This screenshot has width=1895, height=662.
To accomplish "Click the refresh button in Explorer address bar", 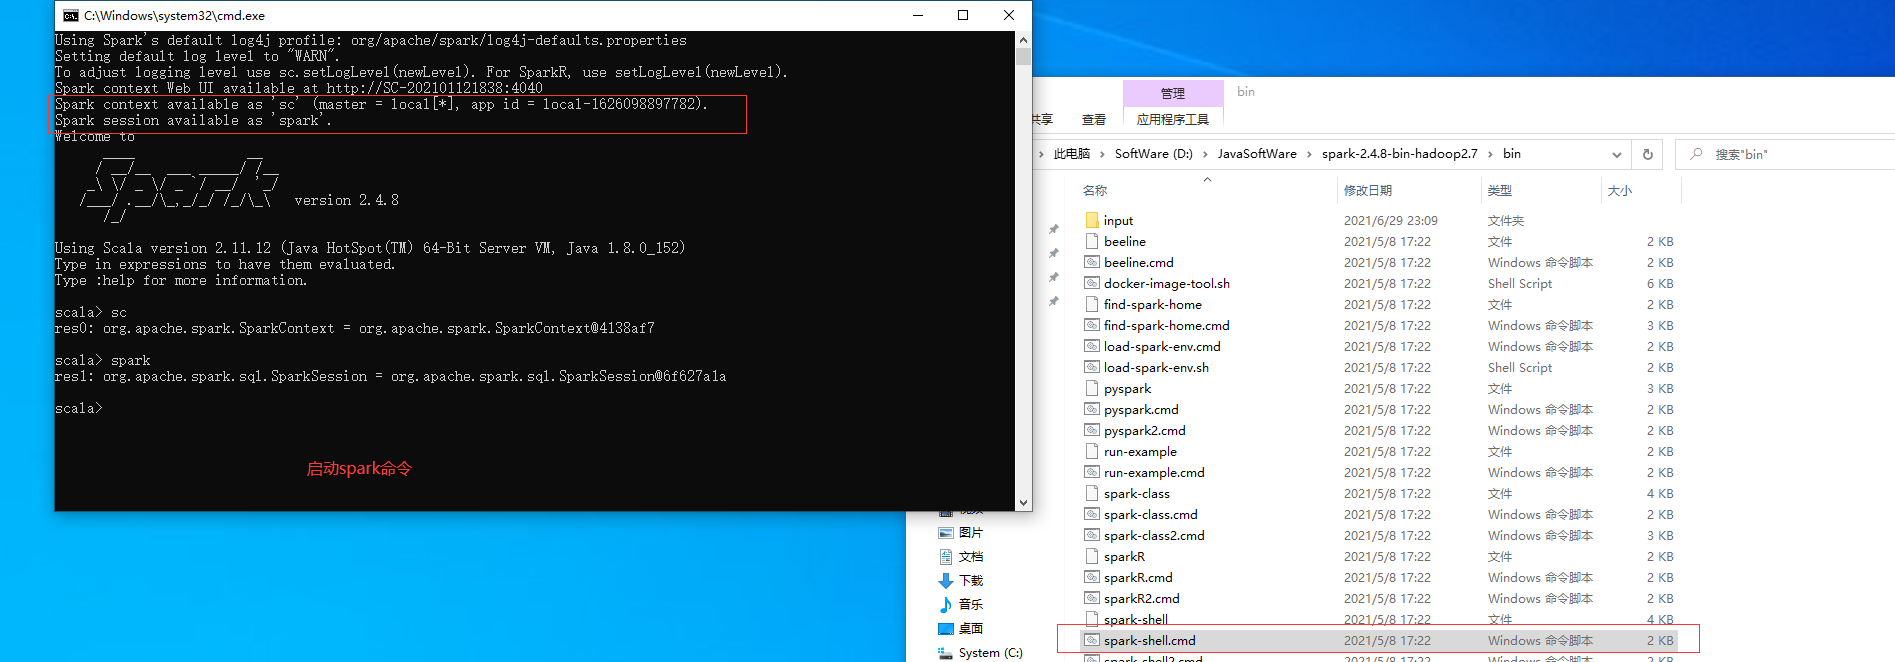I will coord(1647,154).
